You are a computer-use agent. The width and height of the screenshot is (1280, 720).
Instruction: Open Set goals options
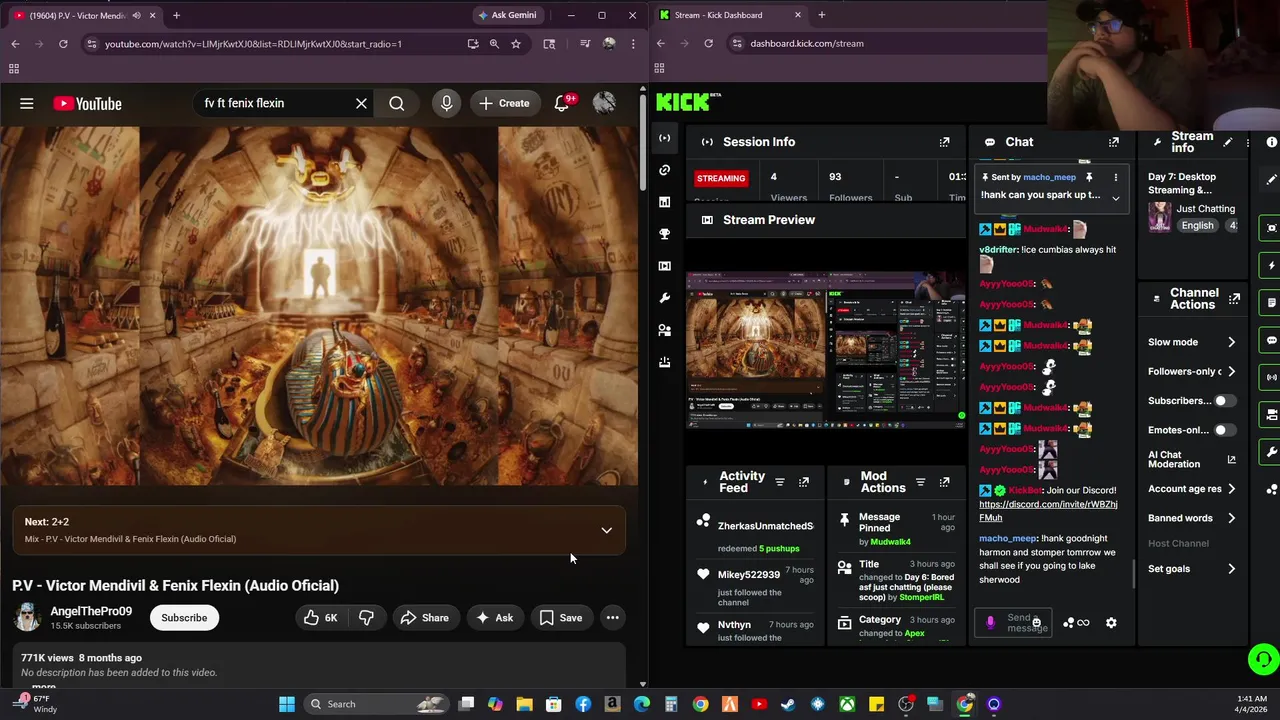[1192, 569]
